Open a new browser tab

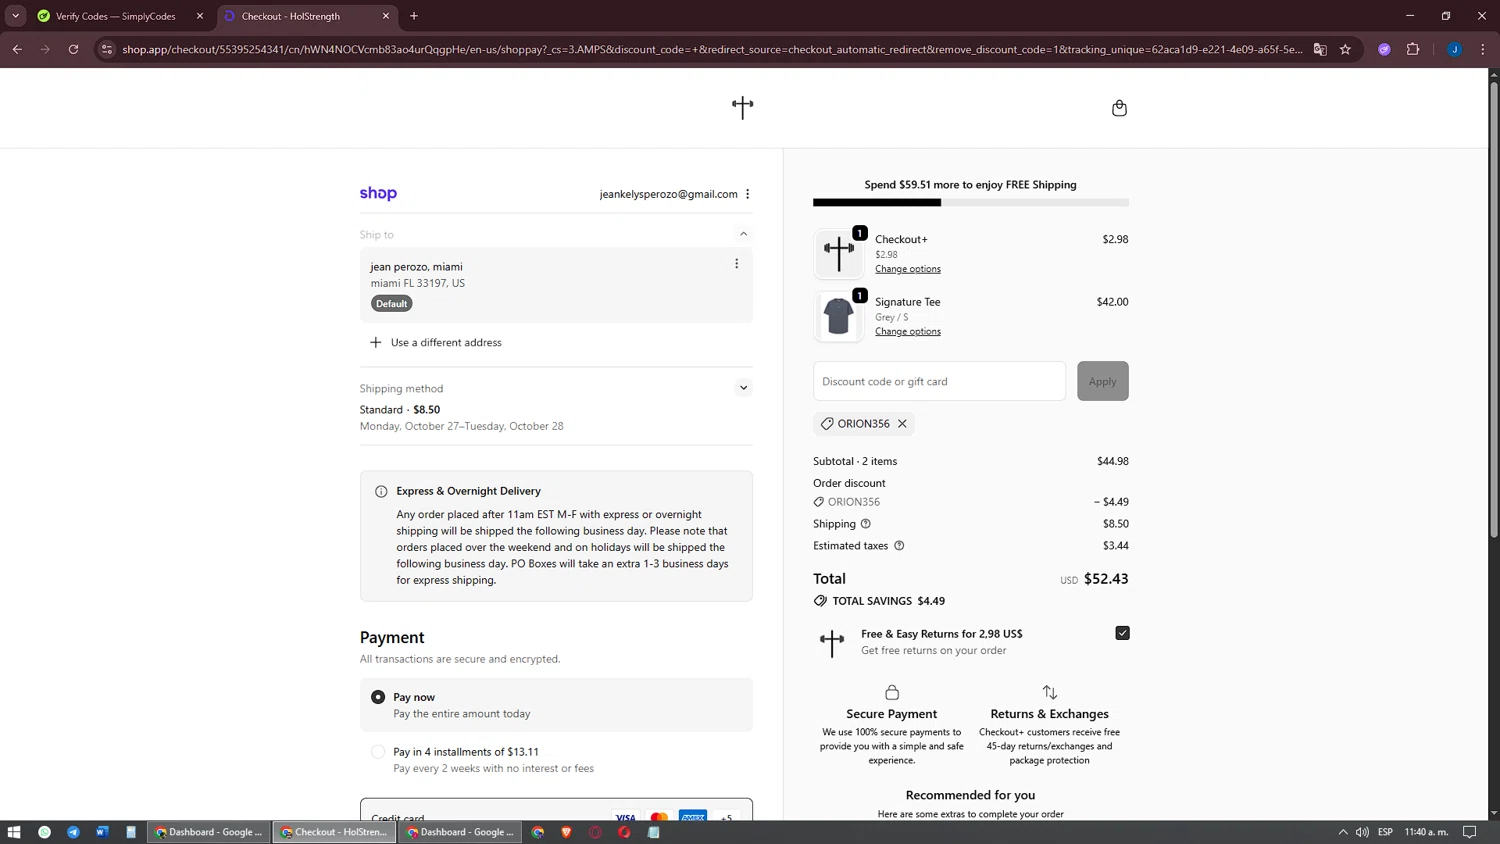[414, 16]
